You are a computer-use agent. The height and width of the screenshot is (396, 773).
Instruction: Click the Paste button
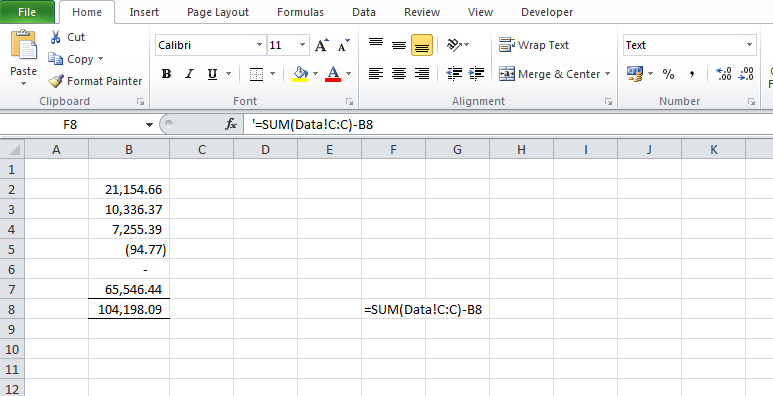23,57
